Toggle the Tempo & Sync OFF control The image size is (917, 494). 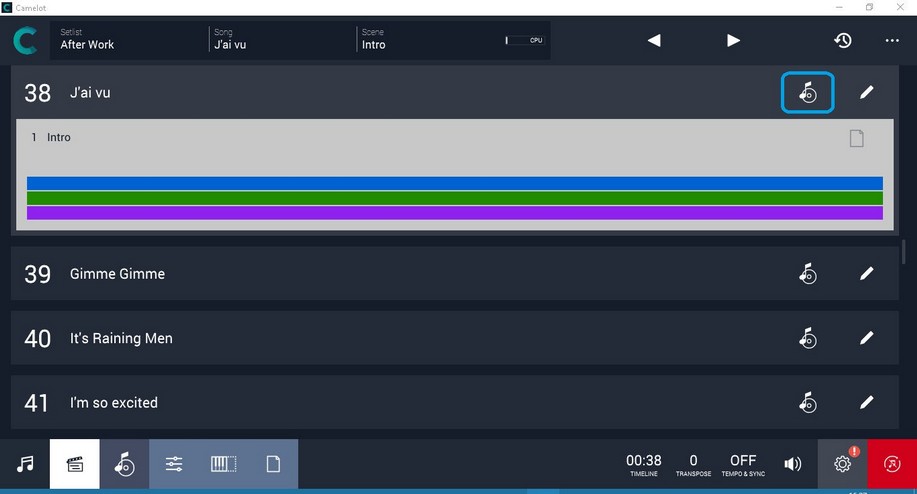point(743,464)
